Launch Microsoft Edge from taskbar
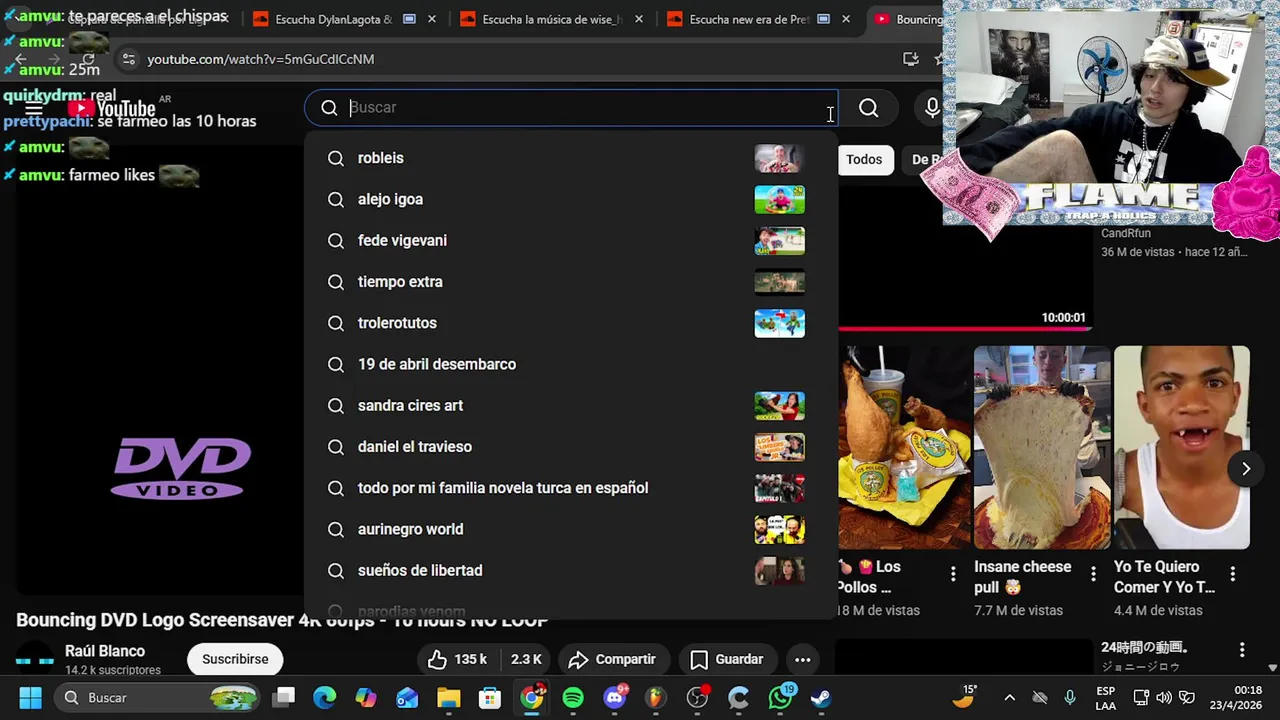The width and height of the screenshot is (1280, 720). pos(325,697)
